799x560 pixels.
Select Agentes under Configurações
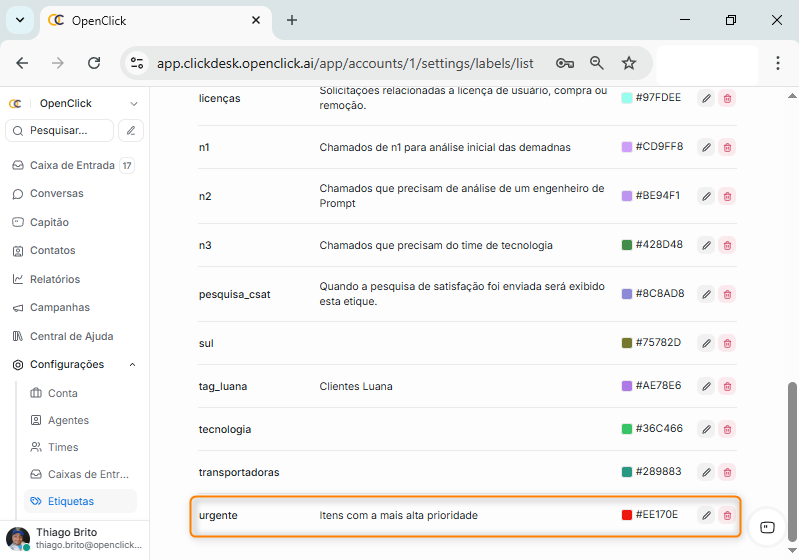point(68,420)
